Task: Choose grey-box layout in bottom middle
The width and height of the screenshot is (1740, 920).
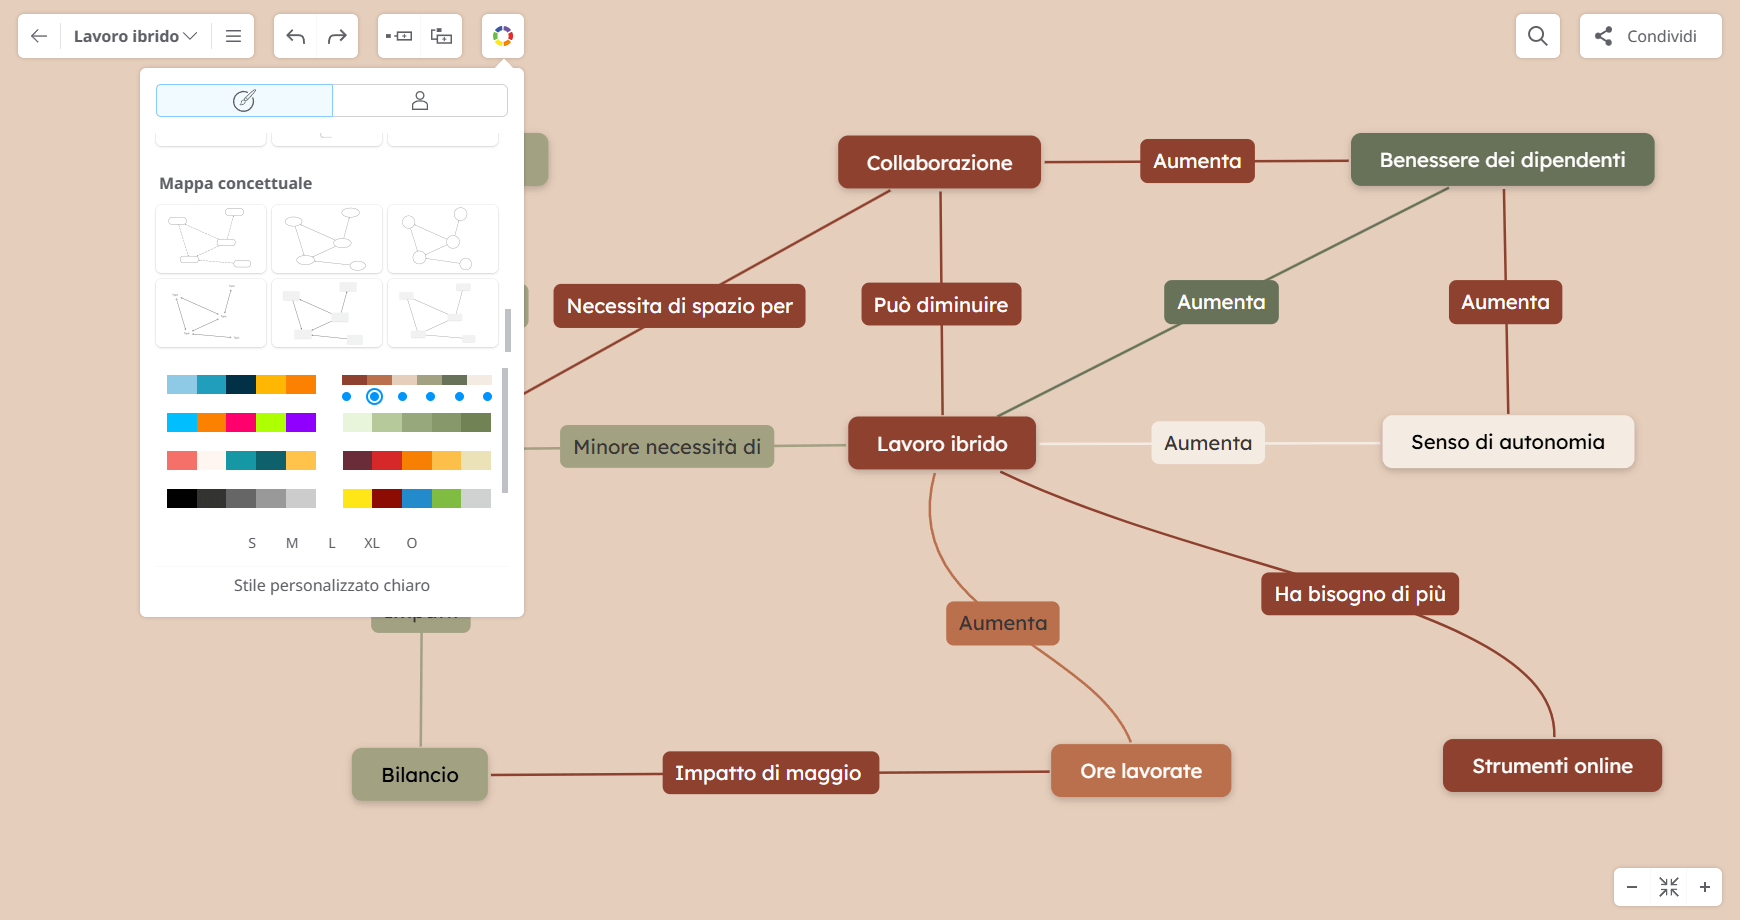Action: [327, 313]
